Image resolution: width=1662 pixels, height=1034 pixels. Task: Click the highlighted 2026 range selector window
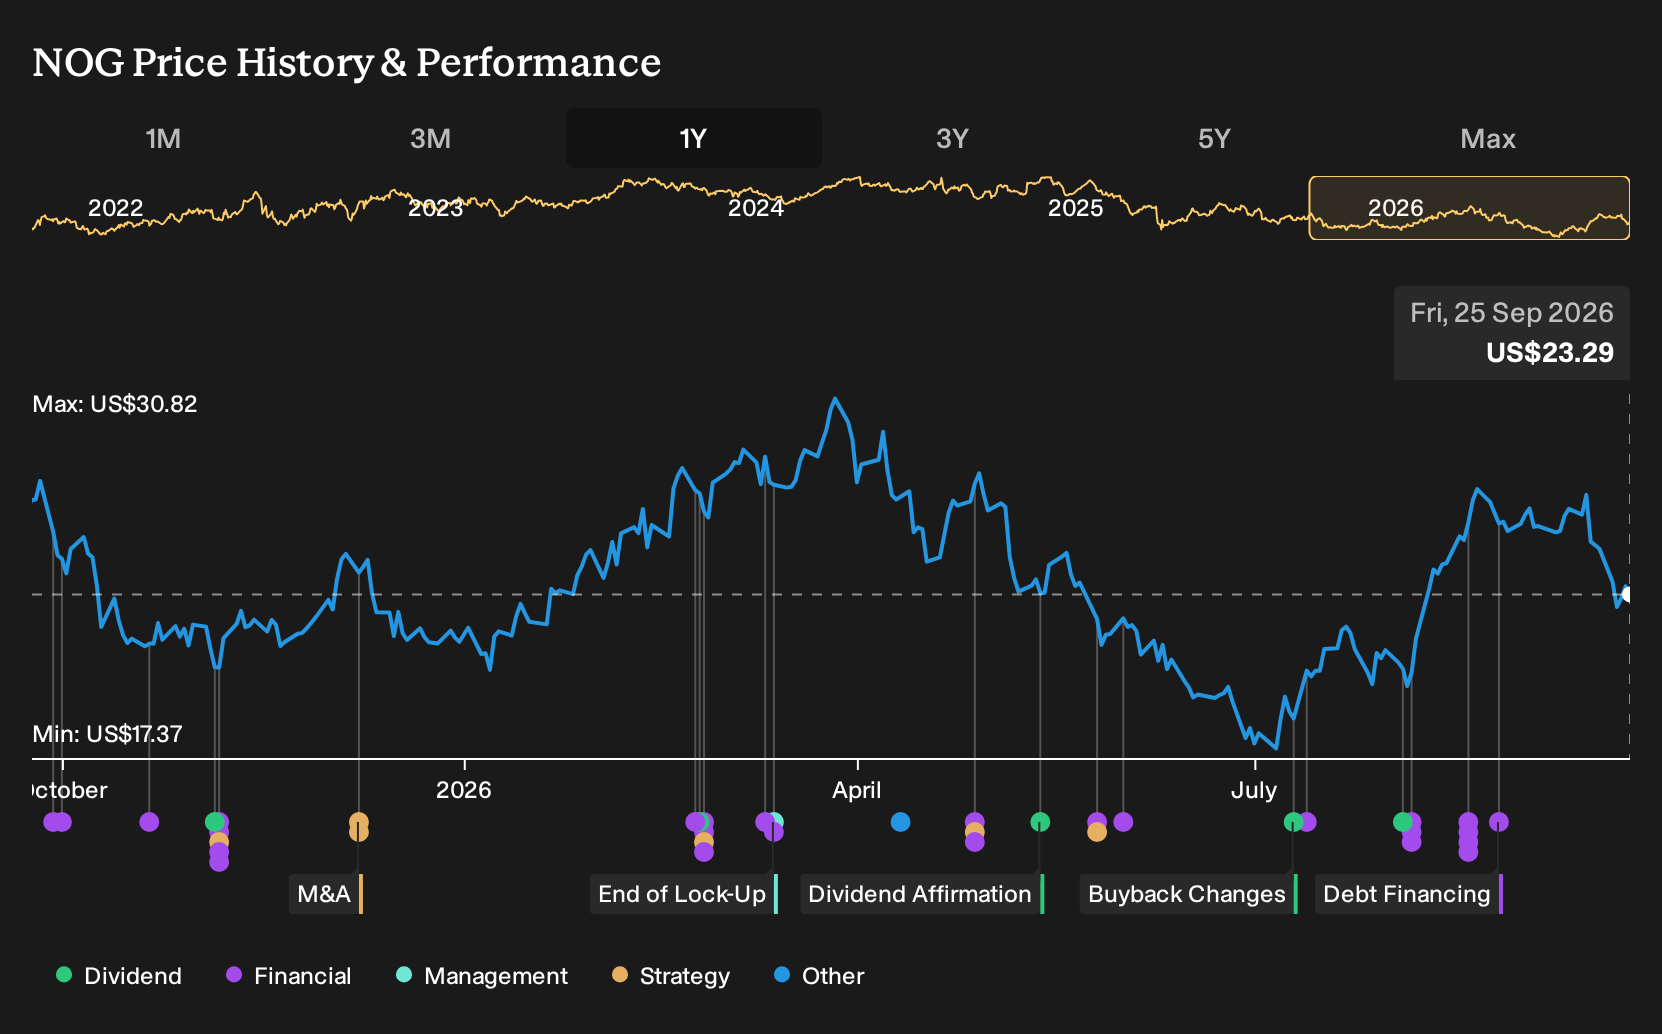tap(1469, 208)
